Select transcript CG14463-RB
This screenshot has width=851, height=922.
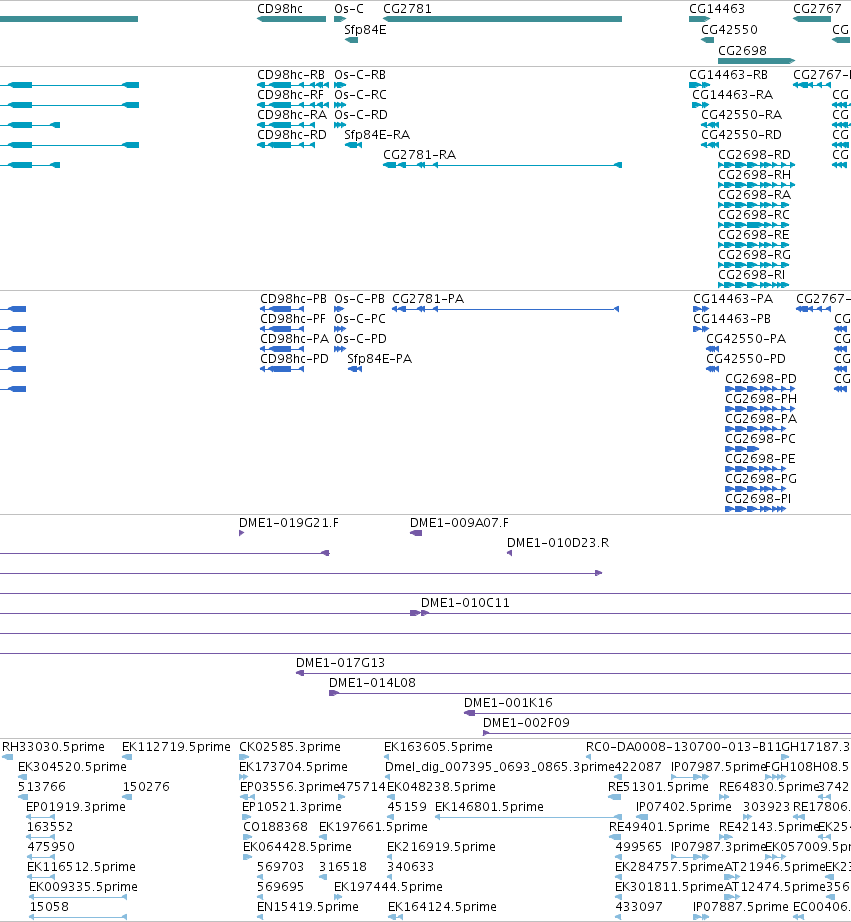[729, 75]
